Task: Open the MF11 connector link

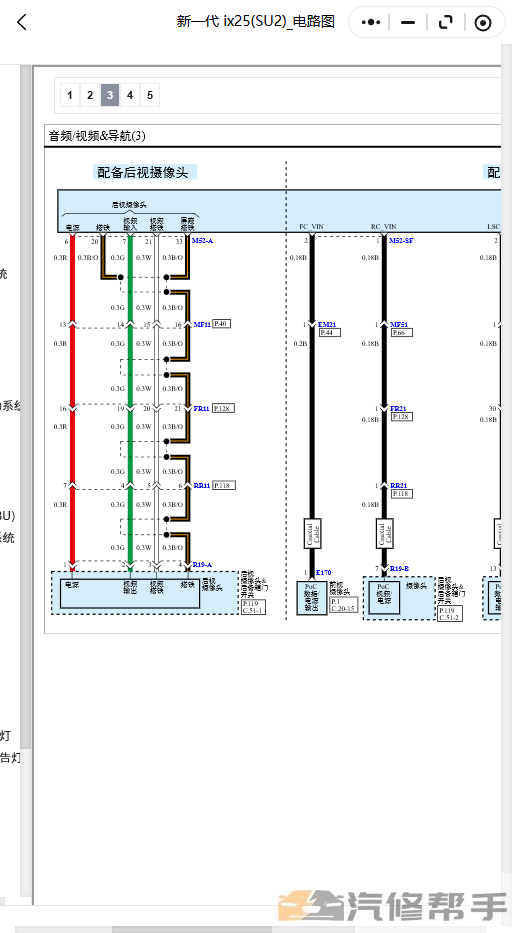Action: pyautogui.click(x=202, y=324)
